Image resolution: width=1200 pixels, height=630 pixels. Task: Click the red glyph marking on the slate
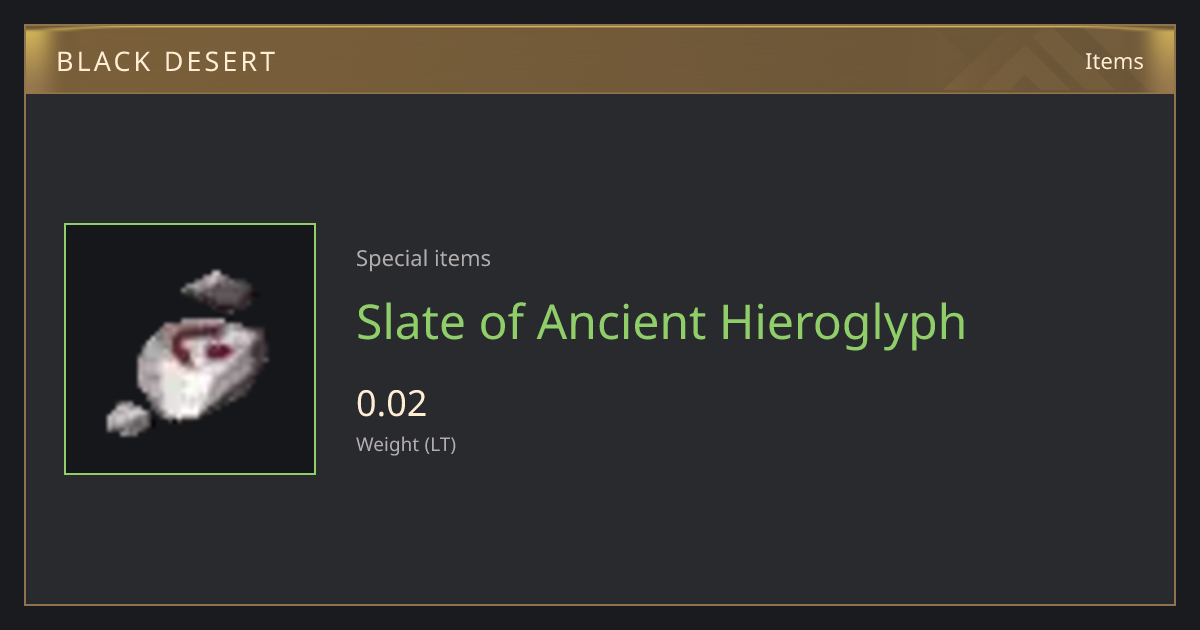coord(203,344)
